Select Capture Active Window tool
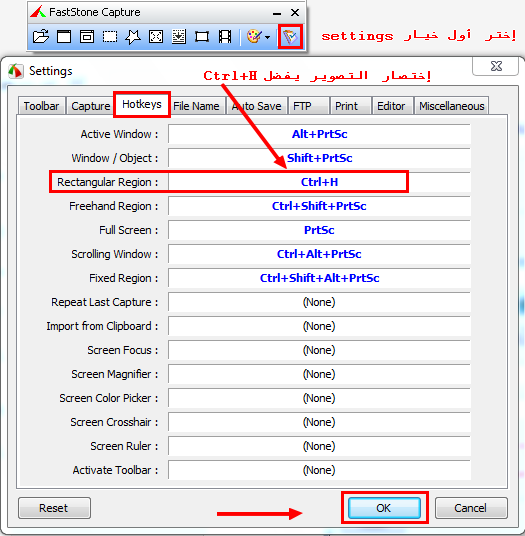The width and height of the screenshot is (525, 536). 64,37
